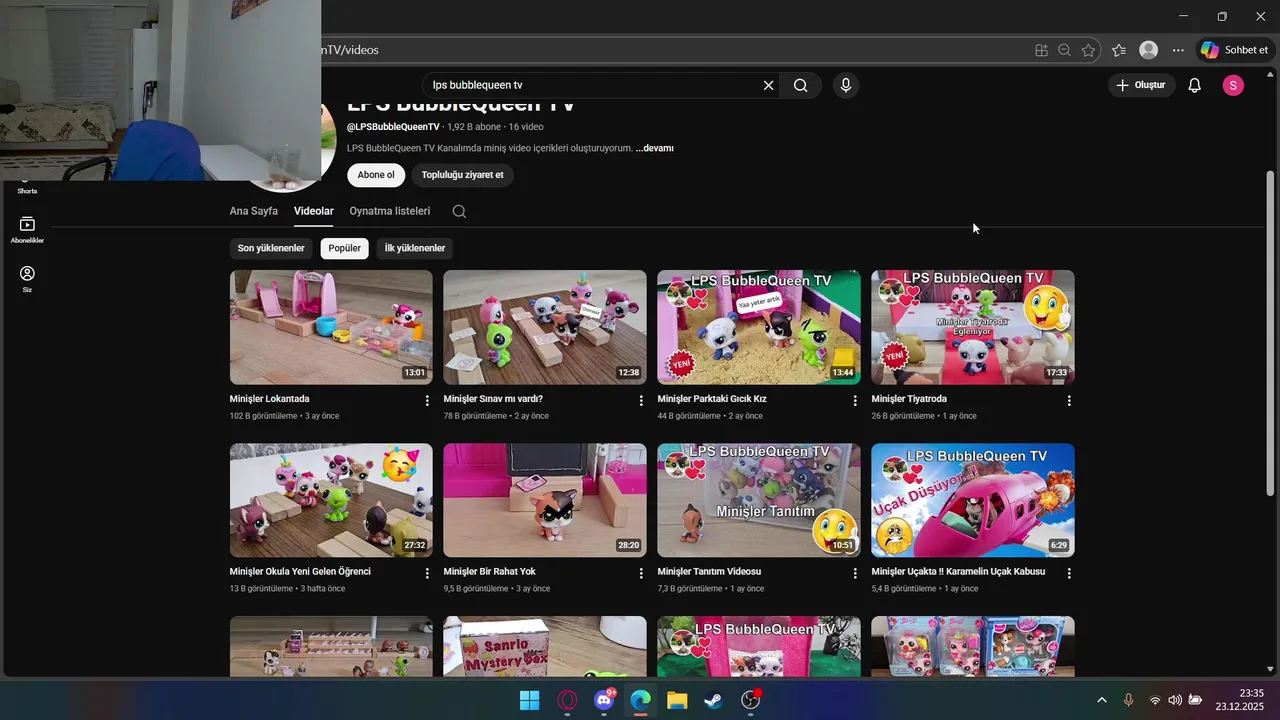Screen dimensions: 1280x720
Task: Open options for Minişler Lokantada video
Action: click(427, 400)
